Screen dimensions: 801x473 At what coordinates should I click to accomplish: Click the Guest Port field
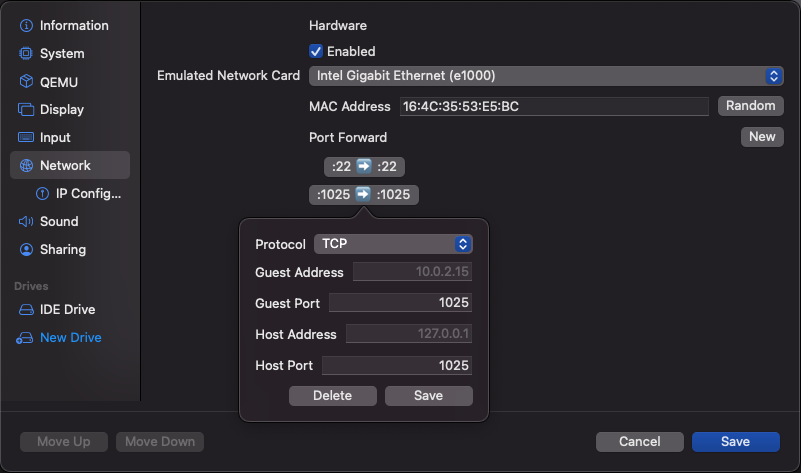point(400,303)
